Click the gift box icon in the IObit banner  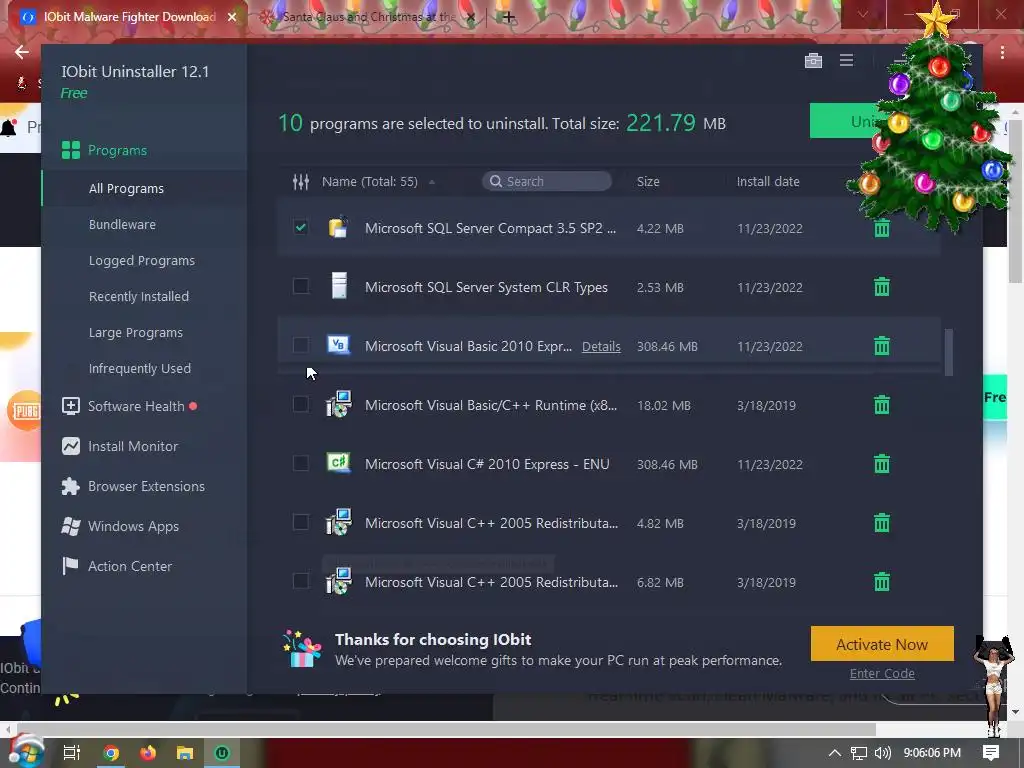coord(302,649)
